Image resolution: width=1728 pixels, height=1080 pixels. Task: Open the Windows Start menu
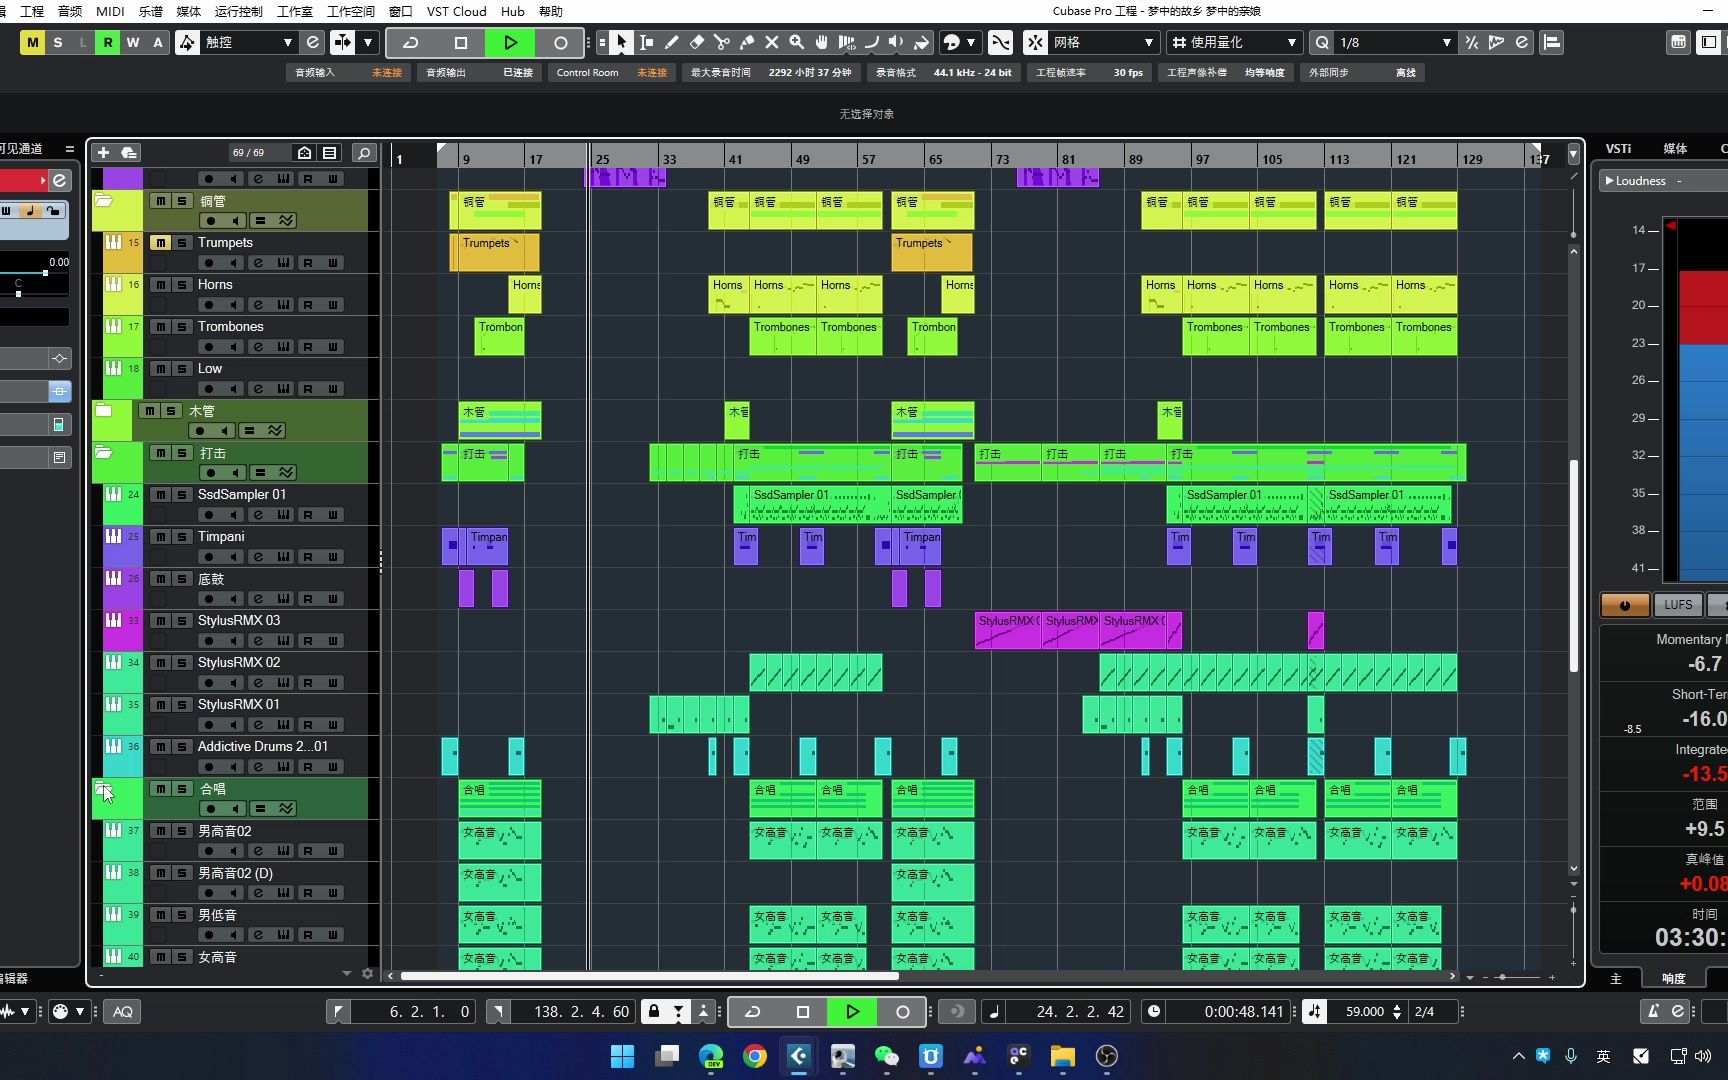point(622,1056)
